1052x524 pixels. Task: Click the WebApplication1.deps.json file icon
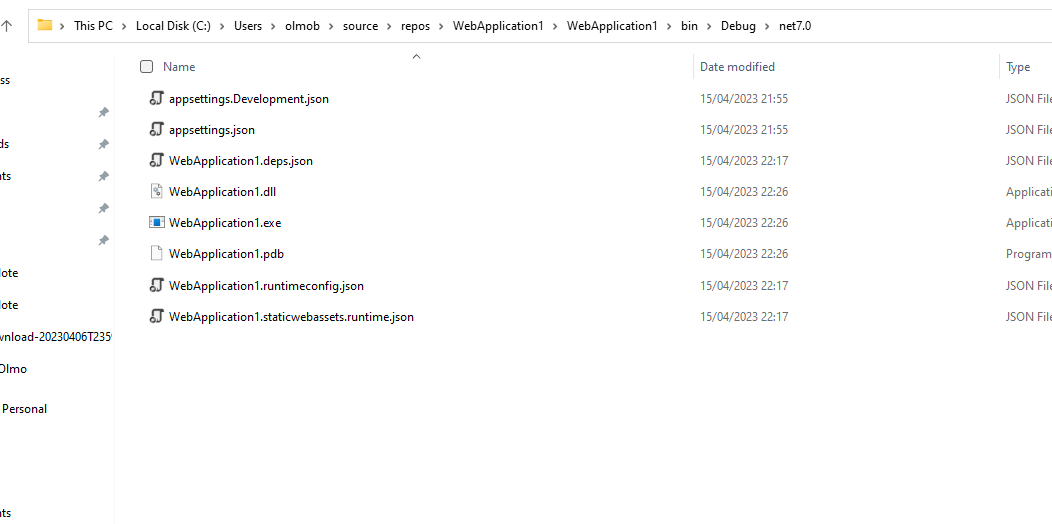point(156,160)
